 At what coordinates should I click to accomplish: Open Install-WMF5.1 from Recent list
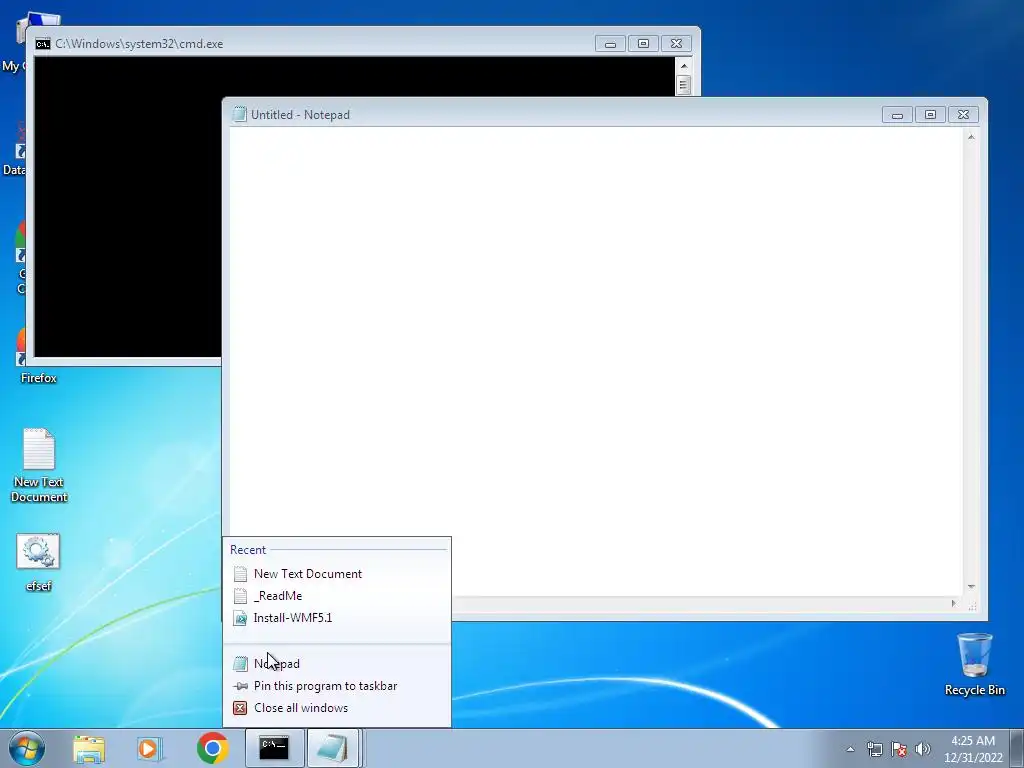336,618
